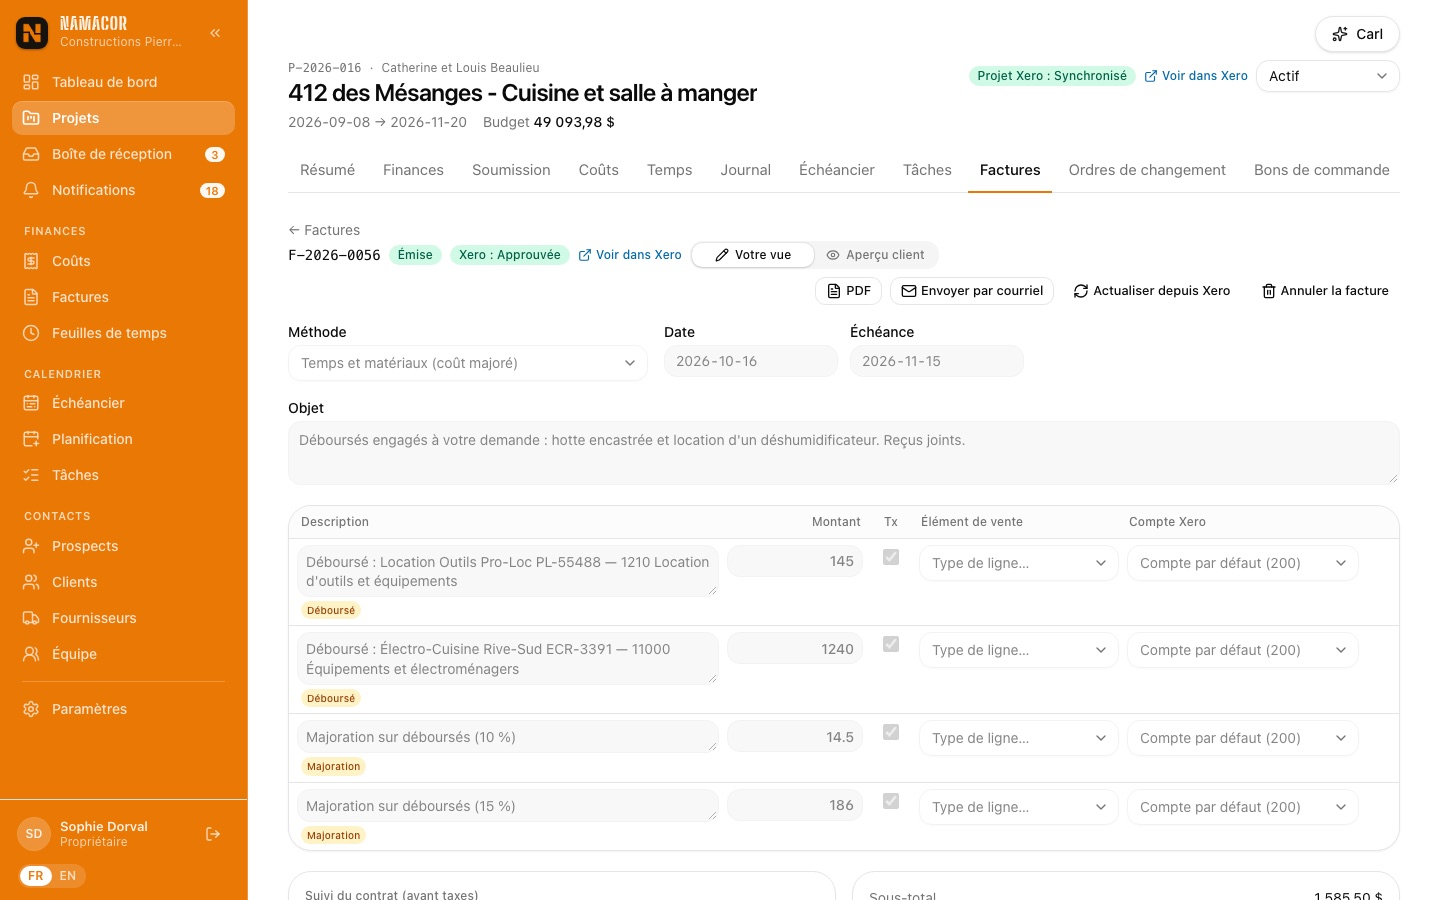Click Annuler la facture trash button
1440x900 pixels.
1325,291
